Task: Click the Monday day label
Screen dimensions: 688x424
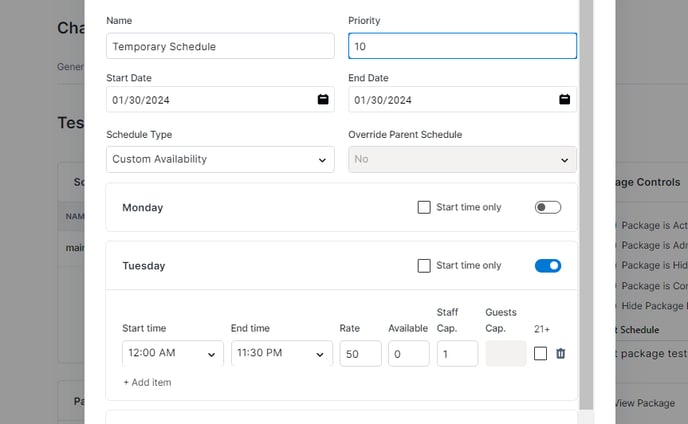Action: [x=143, y=208]
